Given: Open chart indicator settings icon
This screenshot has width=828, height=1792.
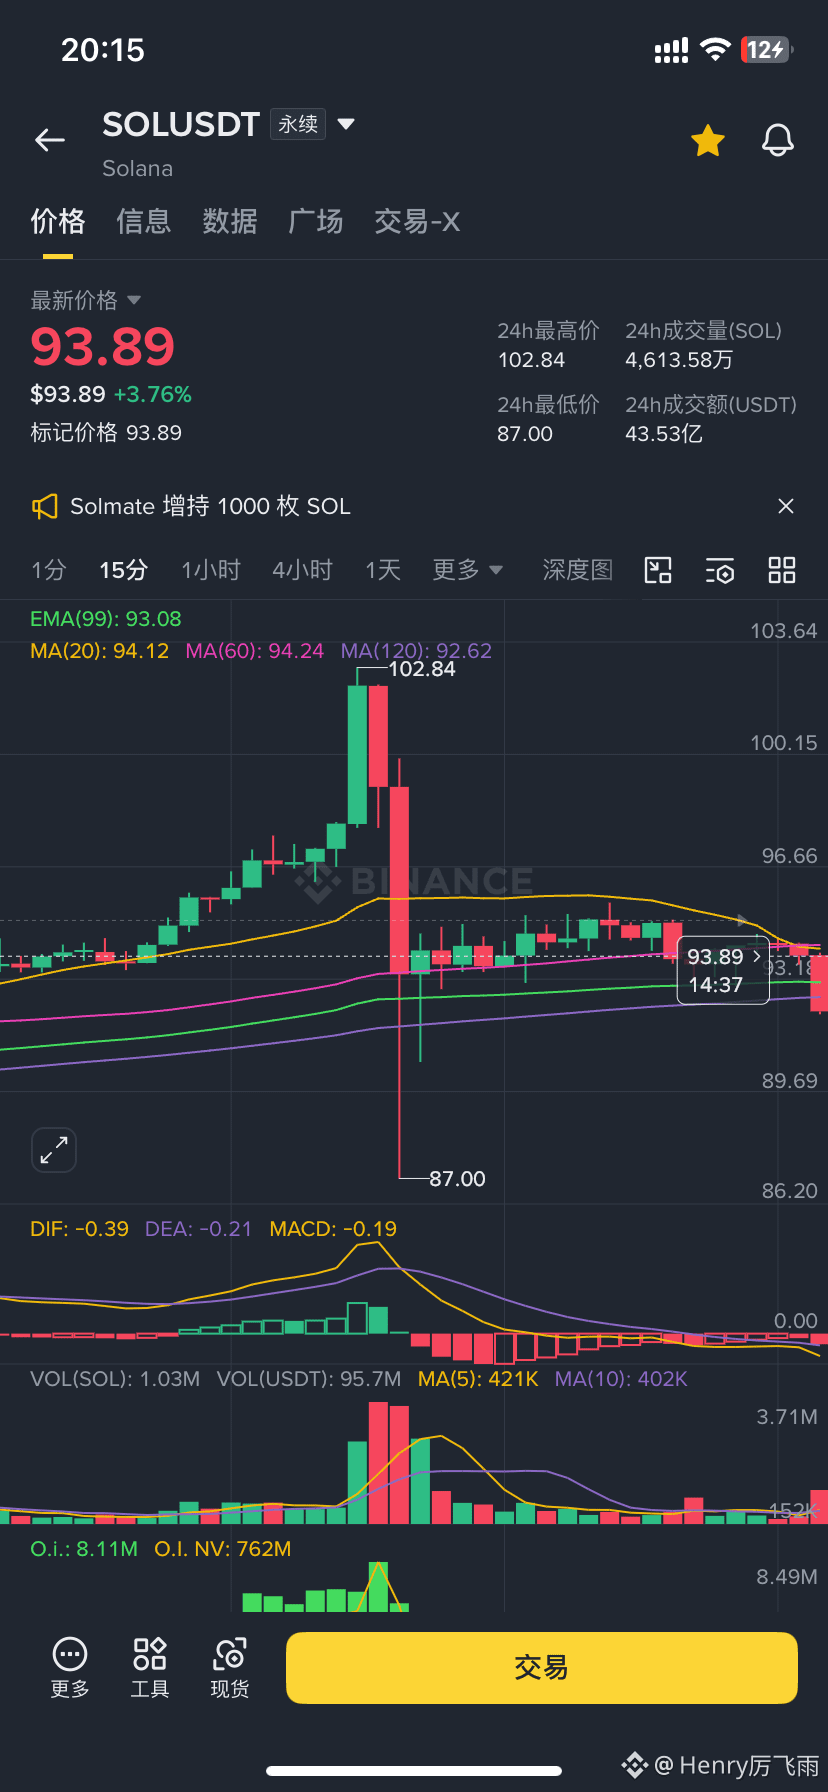Looking at the screenshot, I should [720, 570].
